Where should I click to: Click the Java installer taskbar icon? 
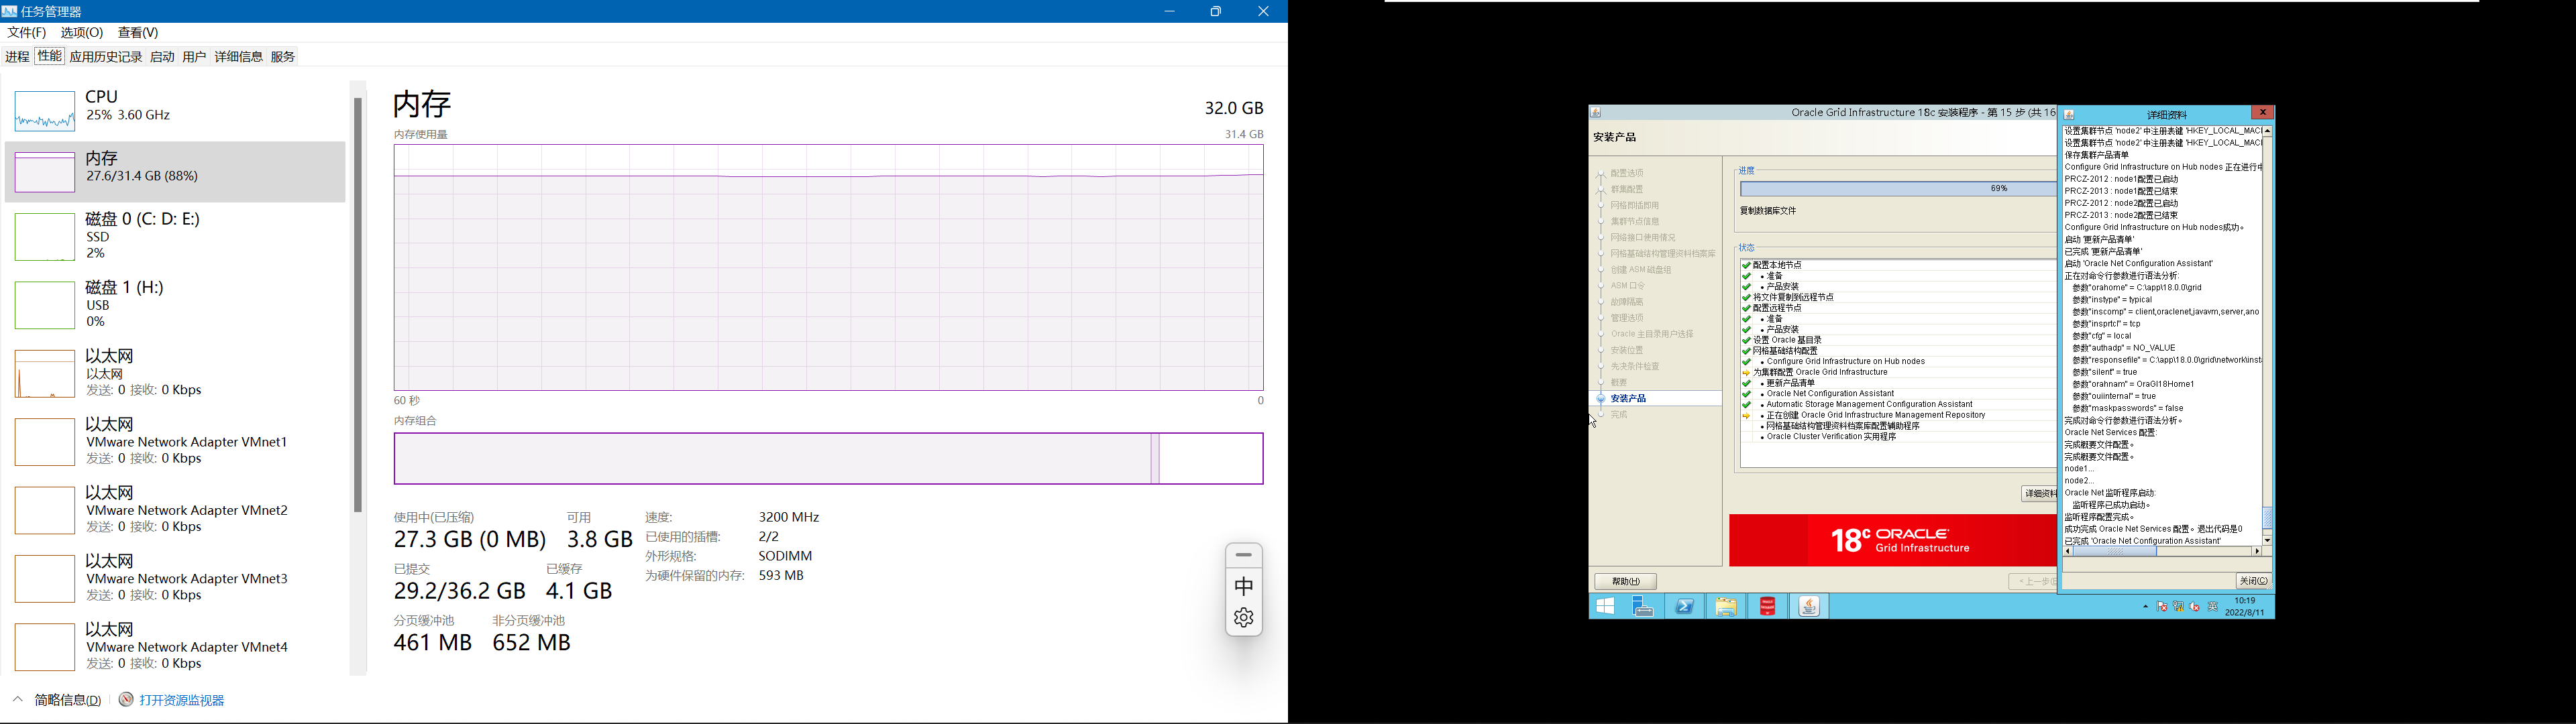pos(1809,606)
